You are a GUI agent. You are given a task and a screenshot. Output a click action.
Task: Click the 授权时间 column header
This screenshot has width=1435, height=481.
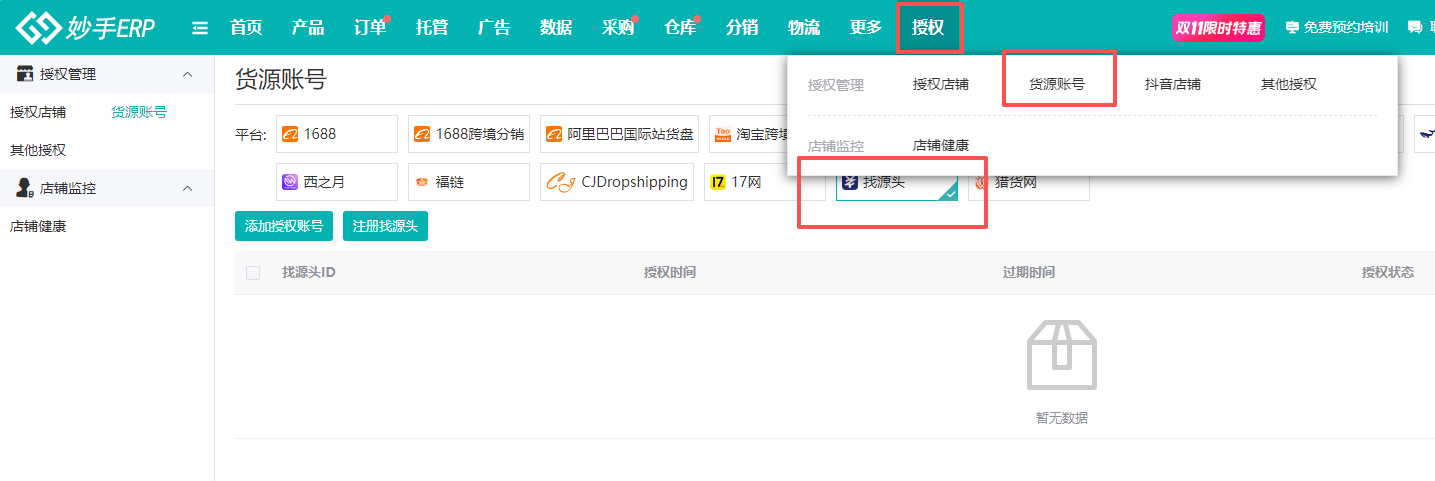click(x=670, y=273)
